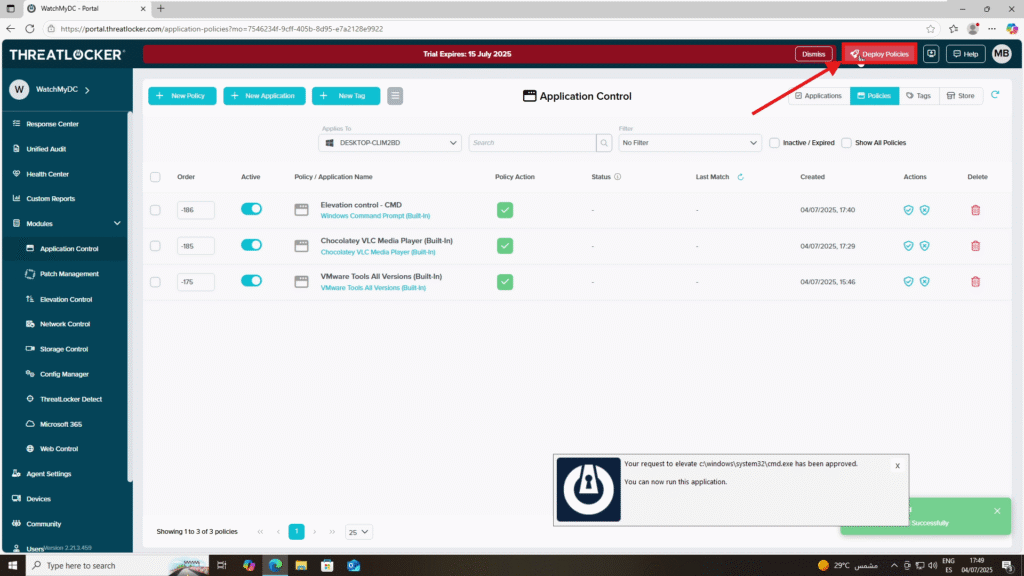Open Elevation Control in sidebar
The image size is (1024, 576).
tap(65, 299)
